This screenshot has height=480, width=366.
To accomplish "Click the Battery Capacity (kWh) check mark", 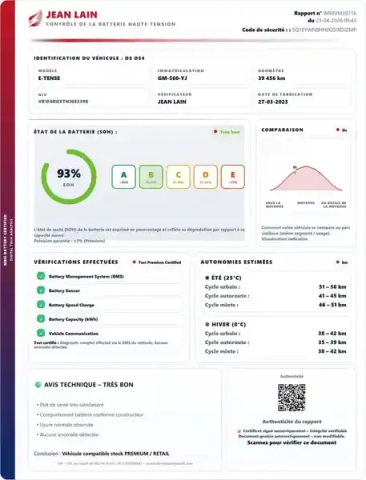I will point(41,319).
